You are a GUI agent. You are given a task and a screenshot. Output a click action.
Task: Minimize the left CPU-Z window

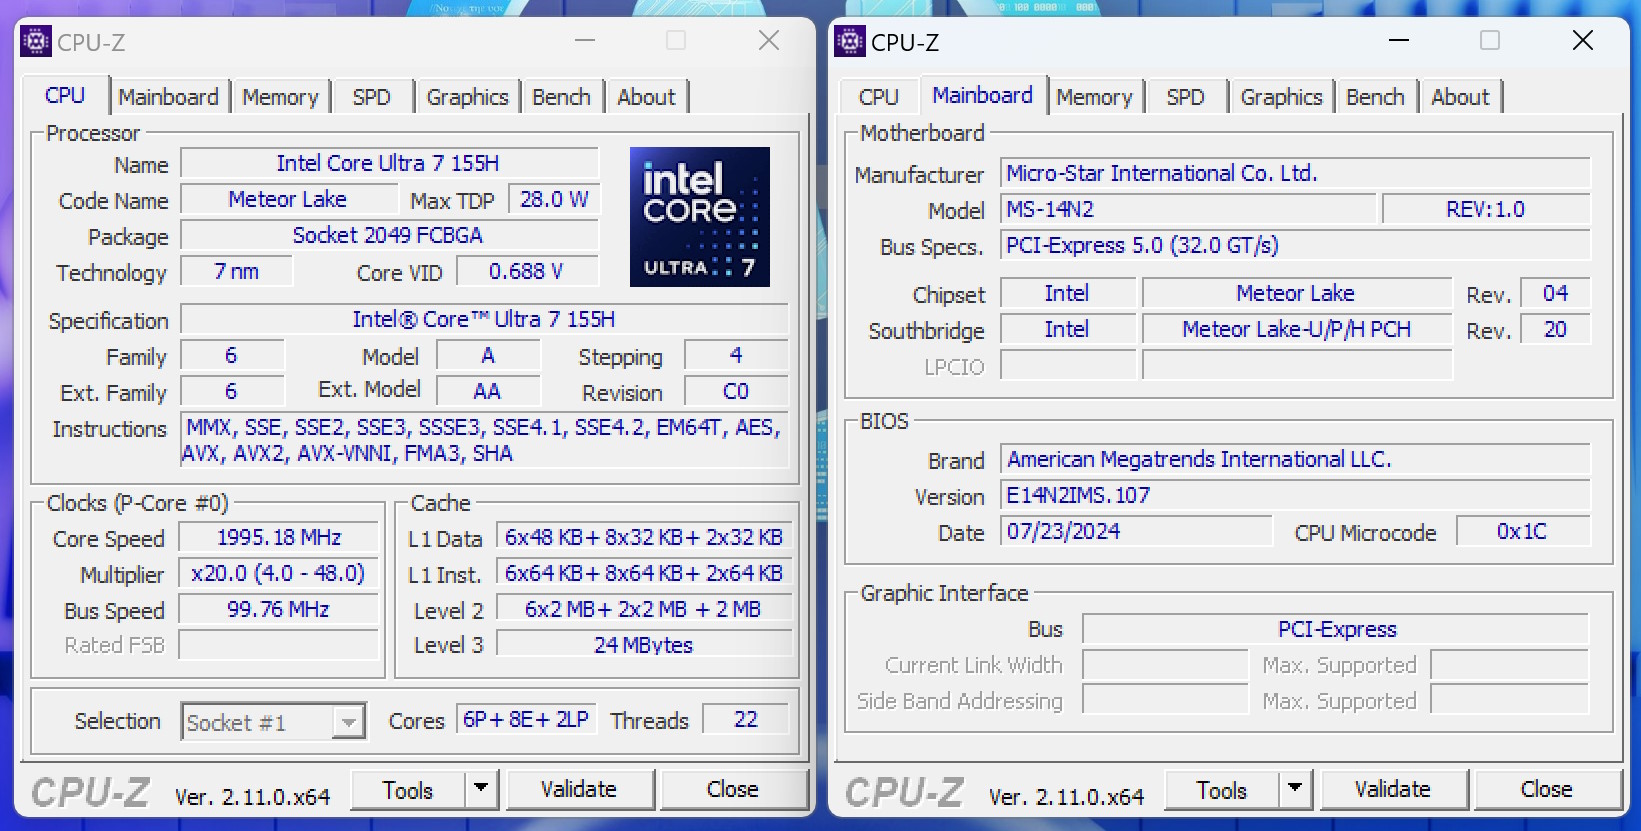pos(585,41)
